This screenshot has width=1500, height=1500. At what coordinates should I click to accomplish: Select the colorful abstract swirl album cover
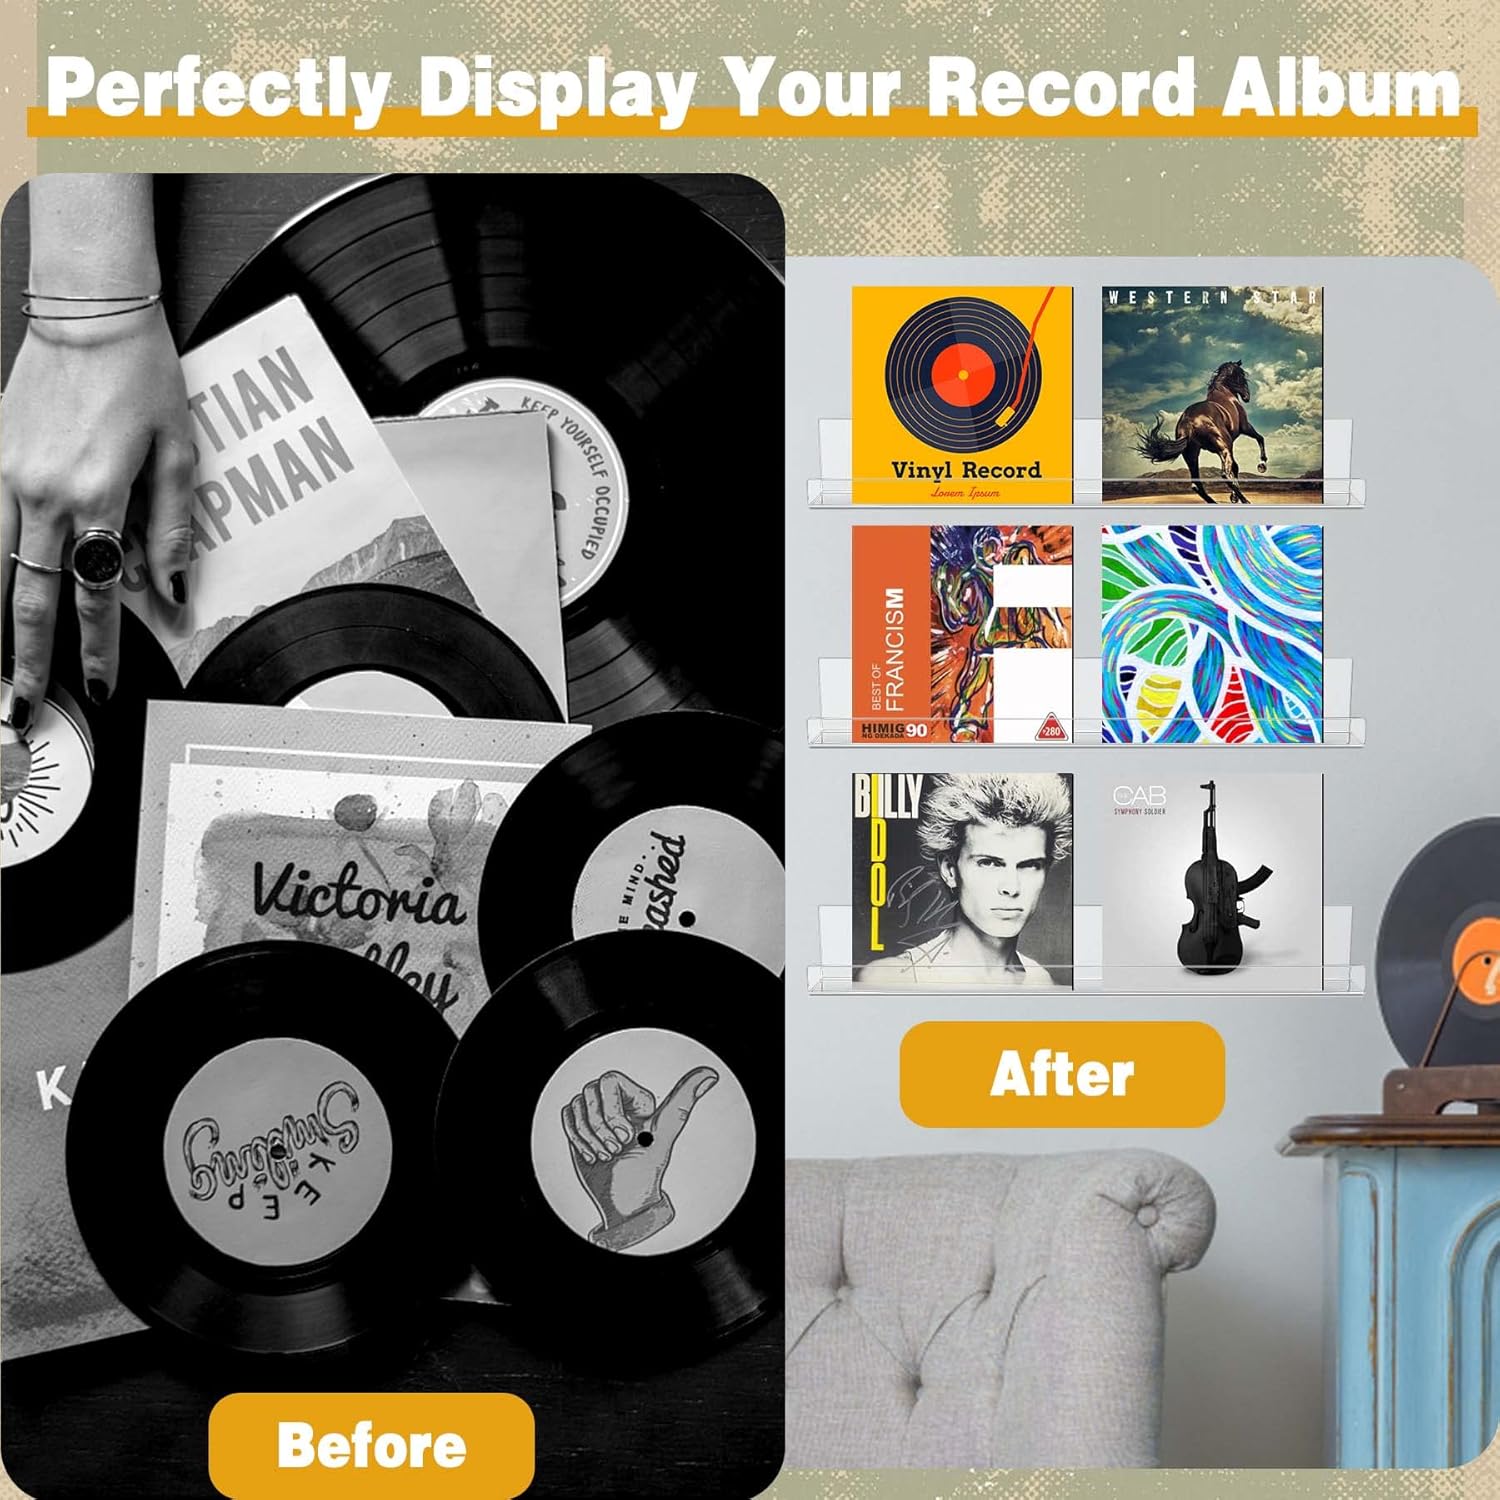coord(1212,634)
